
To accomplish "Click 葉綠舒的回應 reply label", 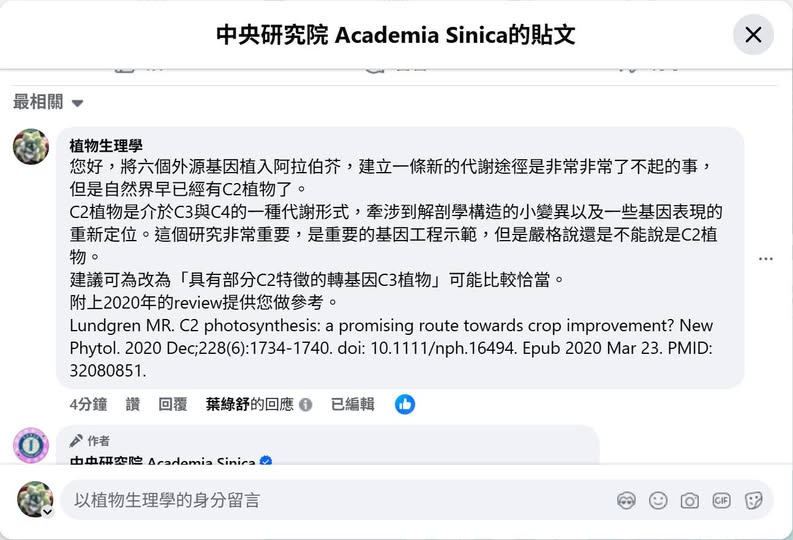I will click(250, 404).
